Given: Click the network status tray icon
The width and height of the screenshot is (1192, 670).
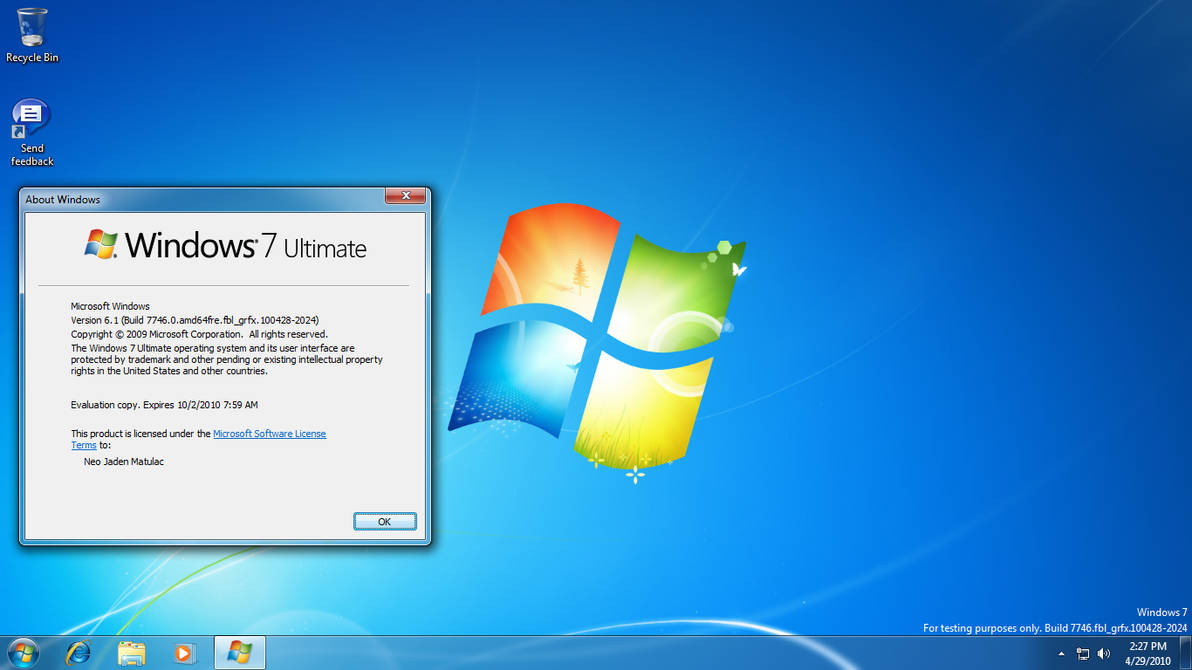Looking at the screenshot, I should (x=1082, y=653).
